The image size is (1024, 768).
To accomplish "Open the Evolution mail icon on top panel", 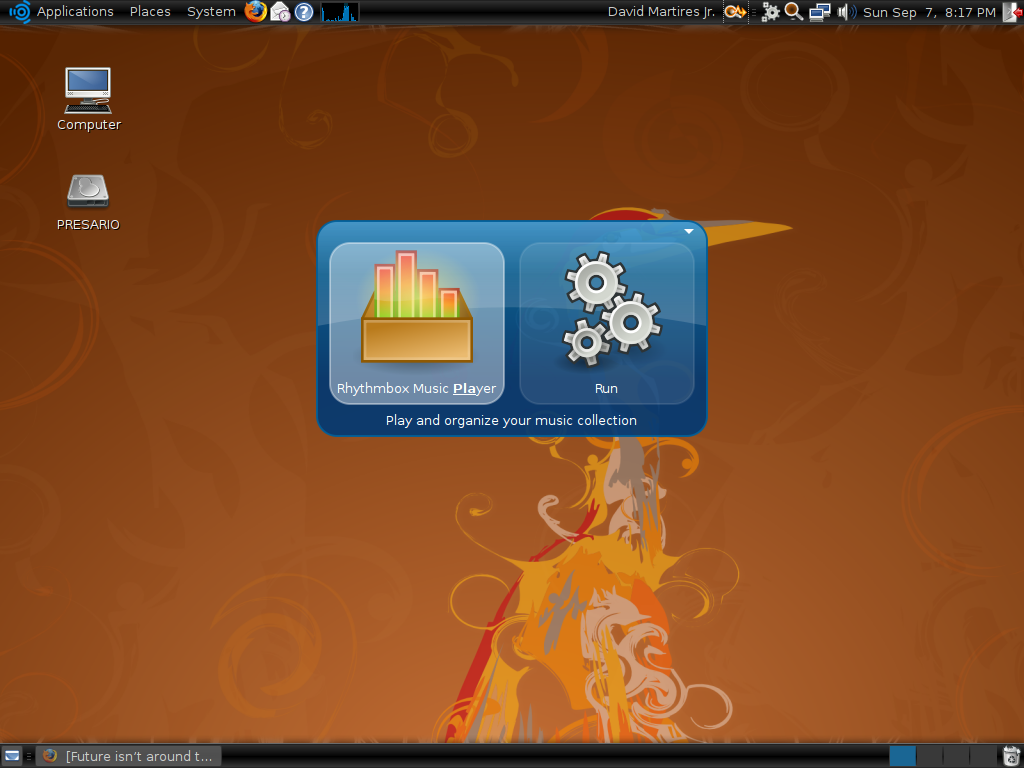I will [x=280, y=12].
